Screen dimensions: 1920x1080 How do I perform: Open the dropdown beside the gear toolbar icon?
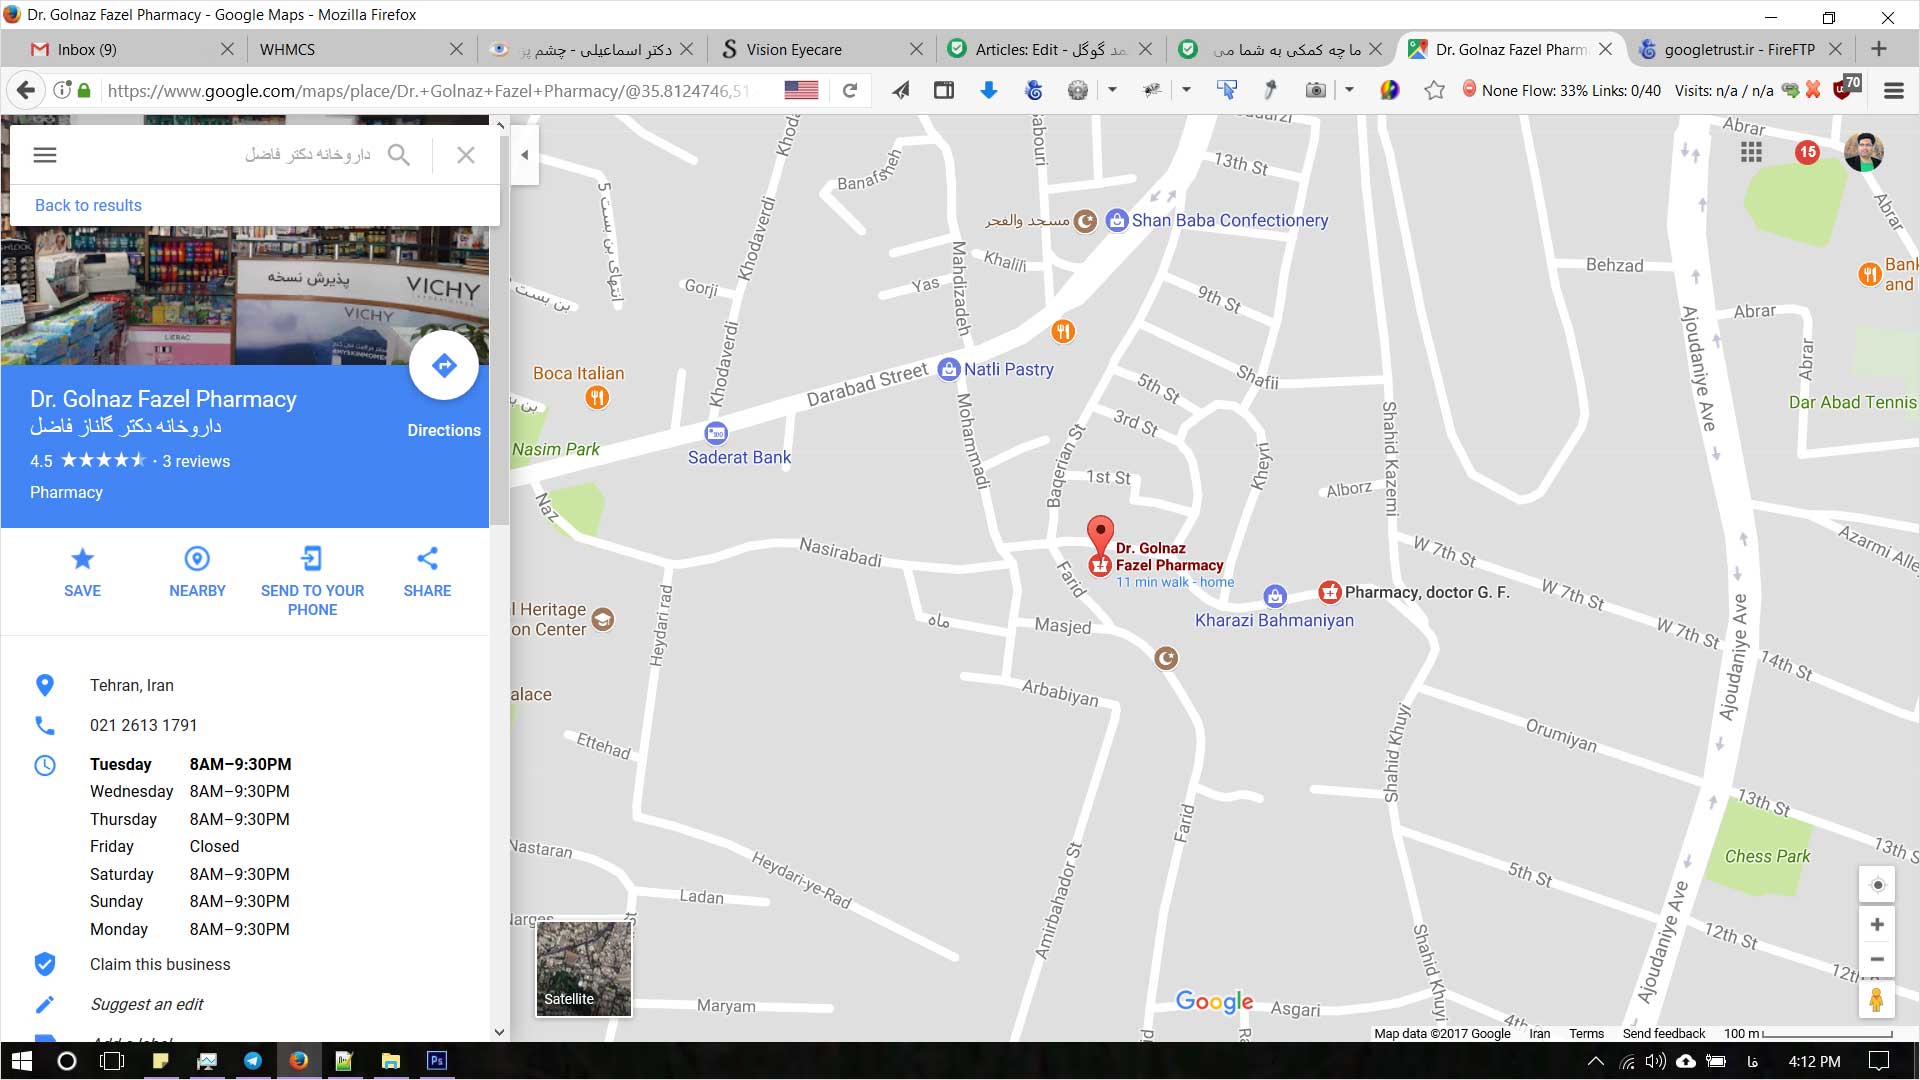coord(1112,90)
